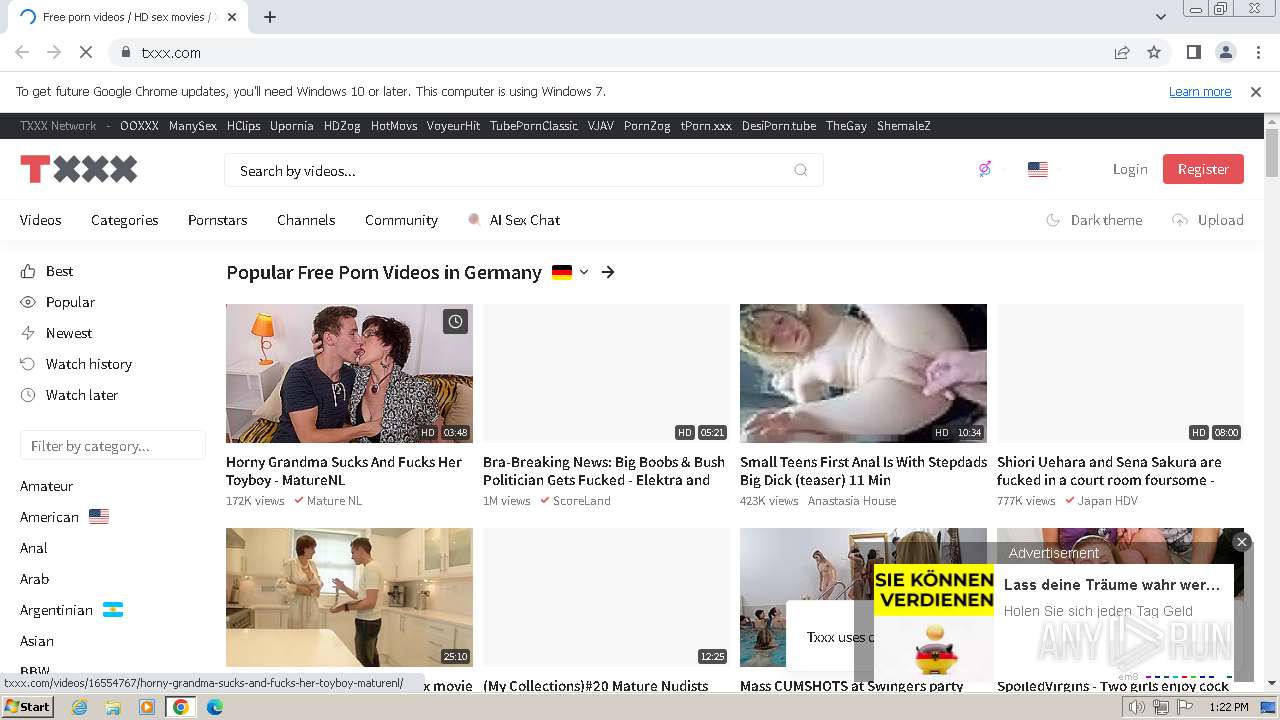The image size is (1280, 720).
Task: Open Watch history in the sidebar
Action: tap(76, 364)
